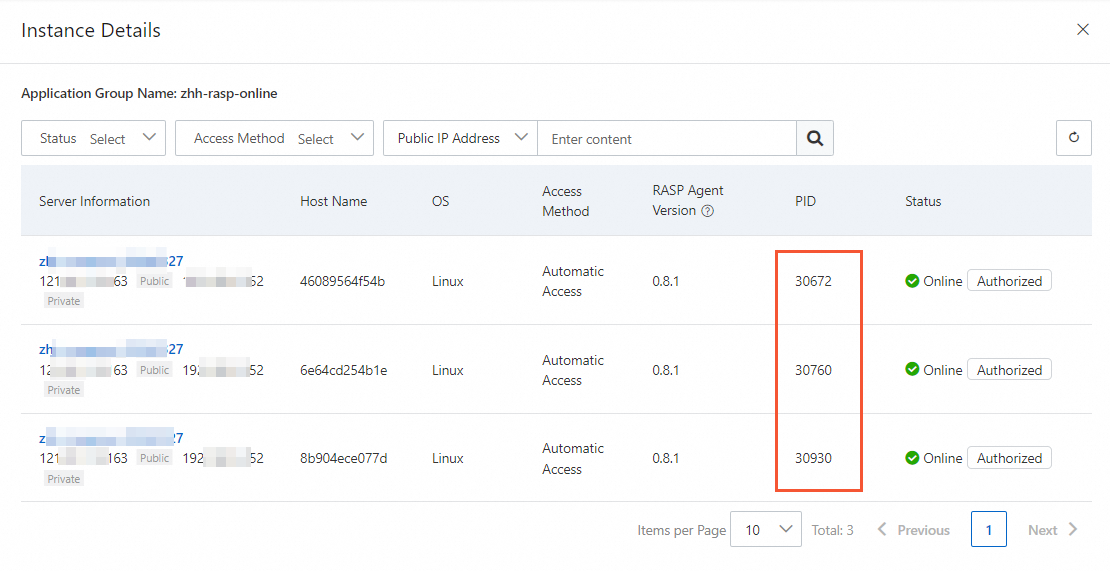
Task: Click the refresh icon button
Action: (1073, 138)
